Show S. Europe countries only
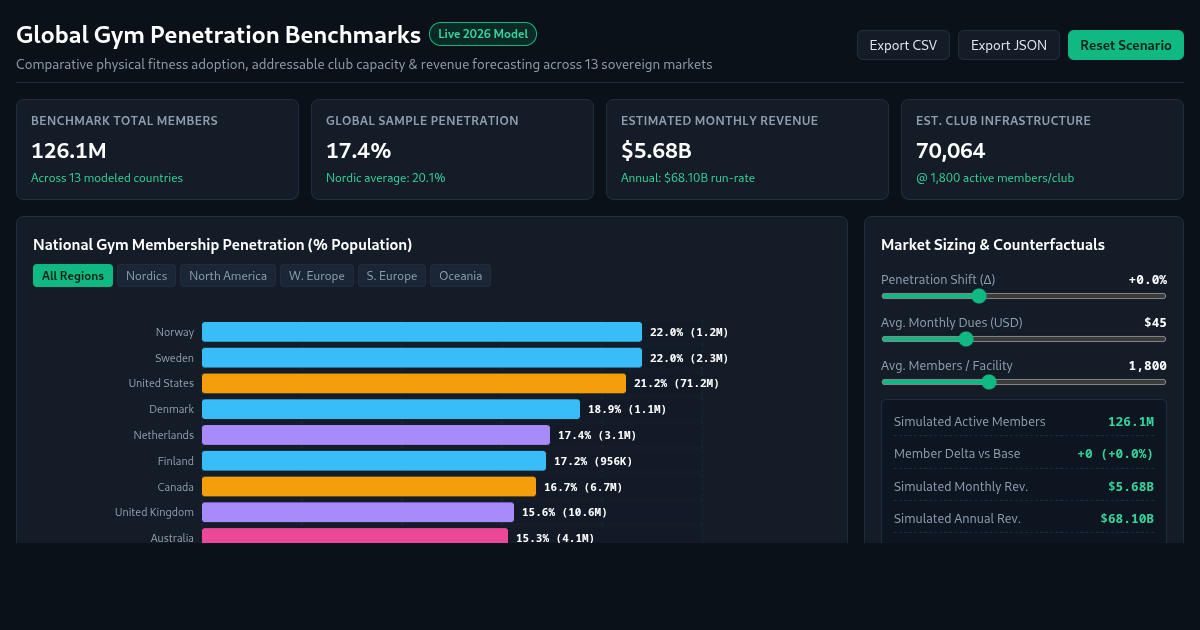 (x=392, y=276)
